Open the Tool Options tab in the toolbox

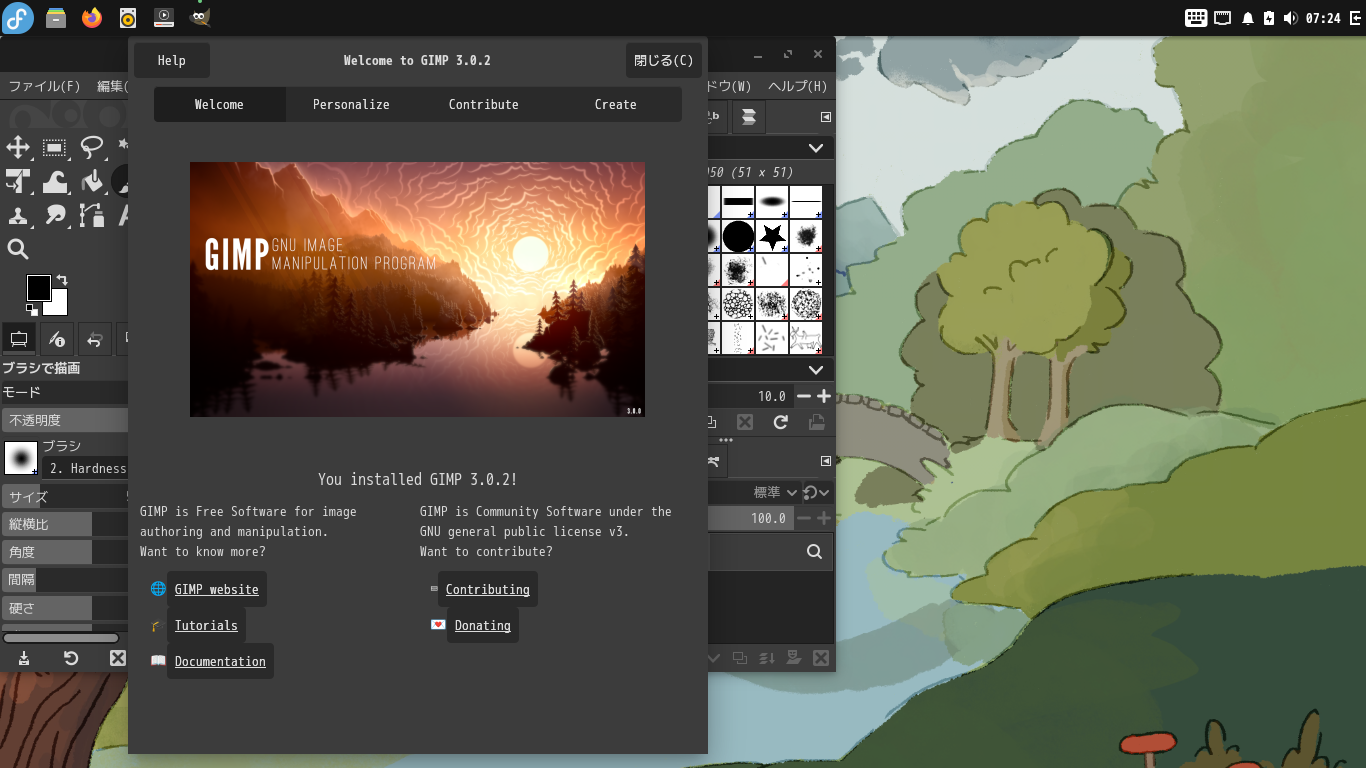coord(19,339)
